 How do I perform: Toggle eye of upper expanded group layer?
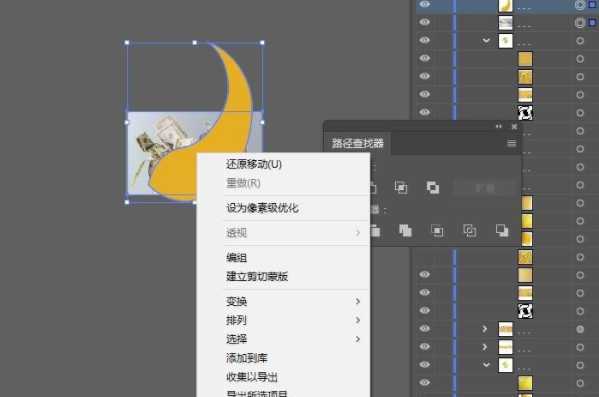click(424, 40)
